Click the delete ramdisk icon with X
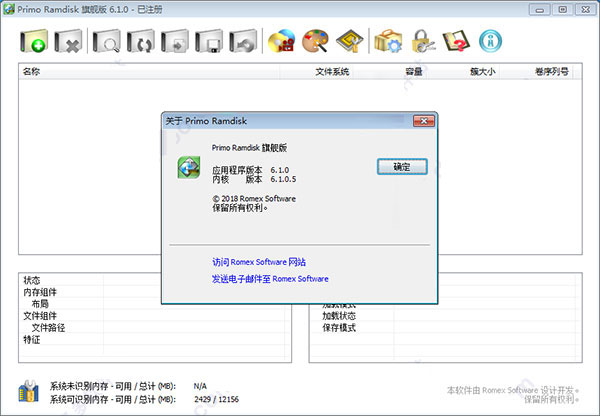This screenshot has width=600, height=416. click(68, 41)
